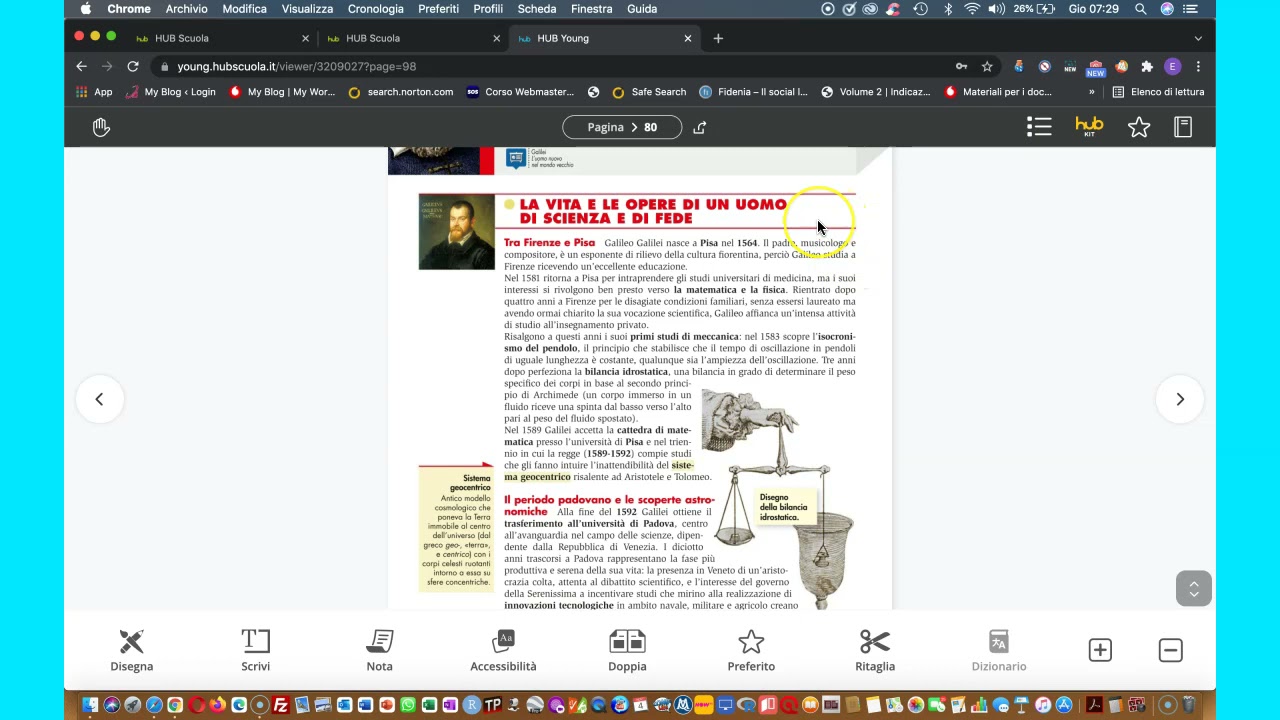Open the Dizionario tool
The image size is (1280, 720).
(x=999, y=651)
